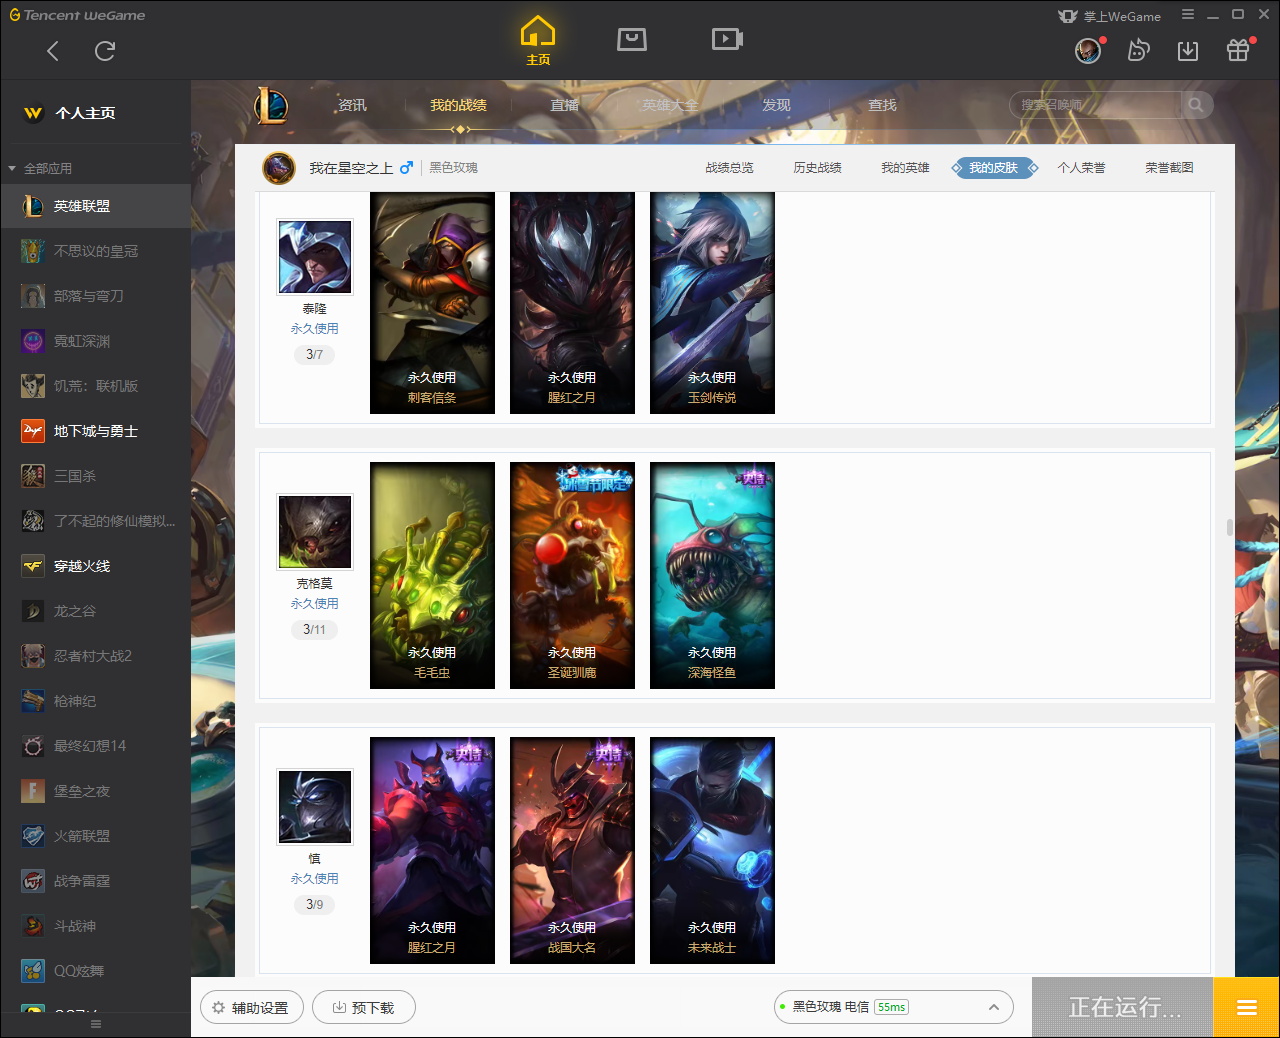Select 忍者村大战2 game entry

[x=96, y=656]
